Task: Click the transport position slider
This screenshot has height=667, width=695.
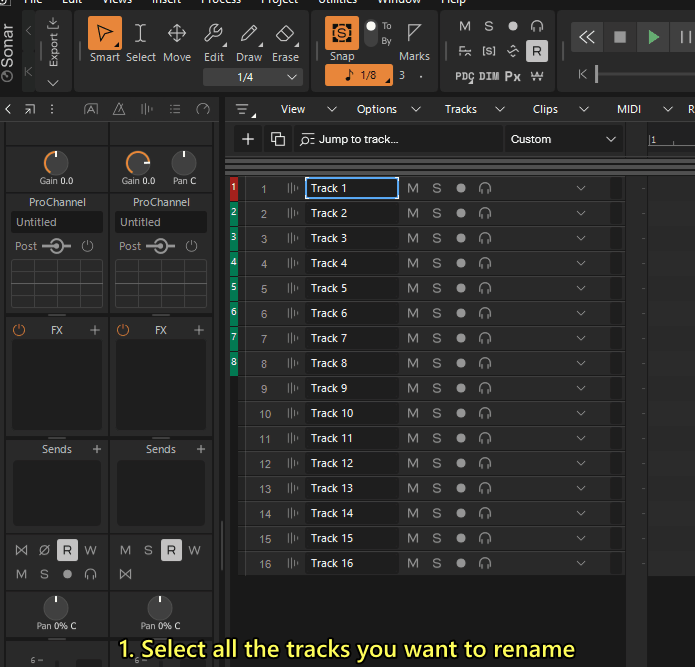Action: 597,74
